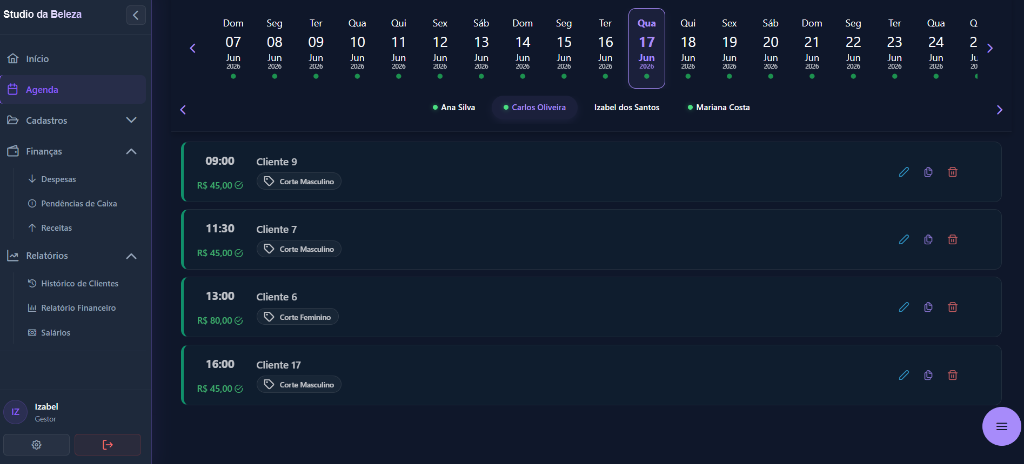Duplicate the 13:00 Cliente 6 appointment
Viewport: 1024px width, 464px height.
pyautogui.click(x=928, y=307)
